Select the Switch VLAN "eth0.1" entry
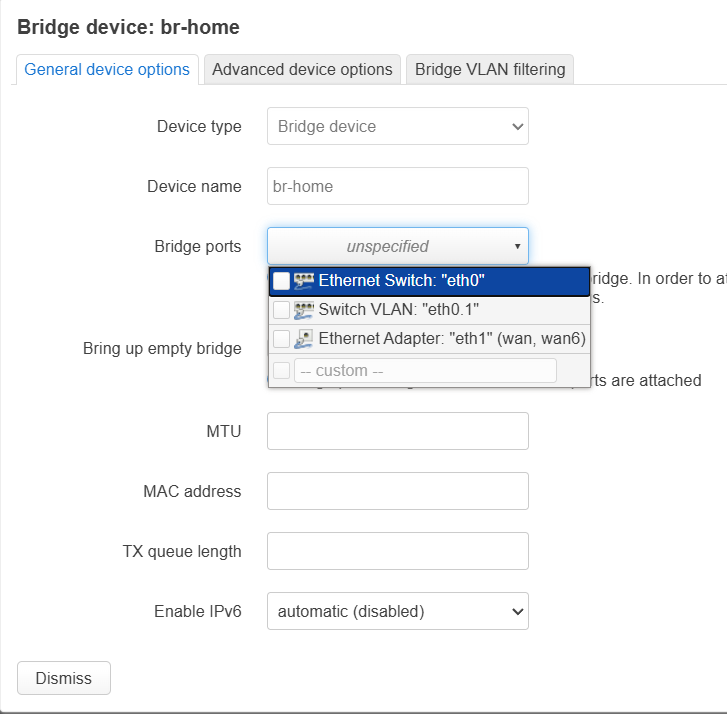 429,310
